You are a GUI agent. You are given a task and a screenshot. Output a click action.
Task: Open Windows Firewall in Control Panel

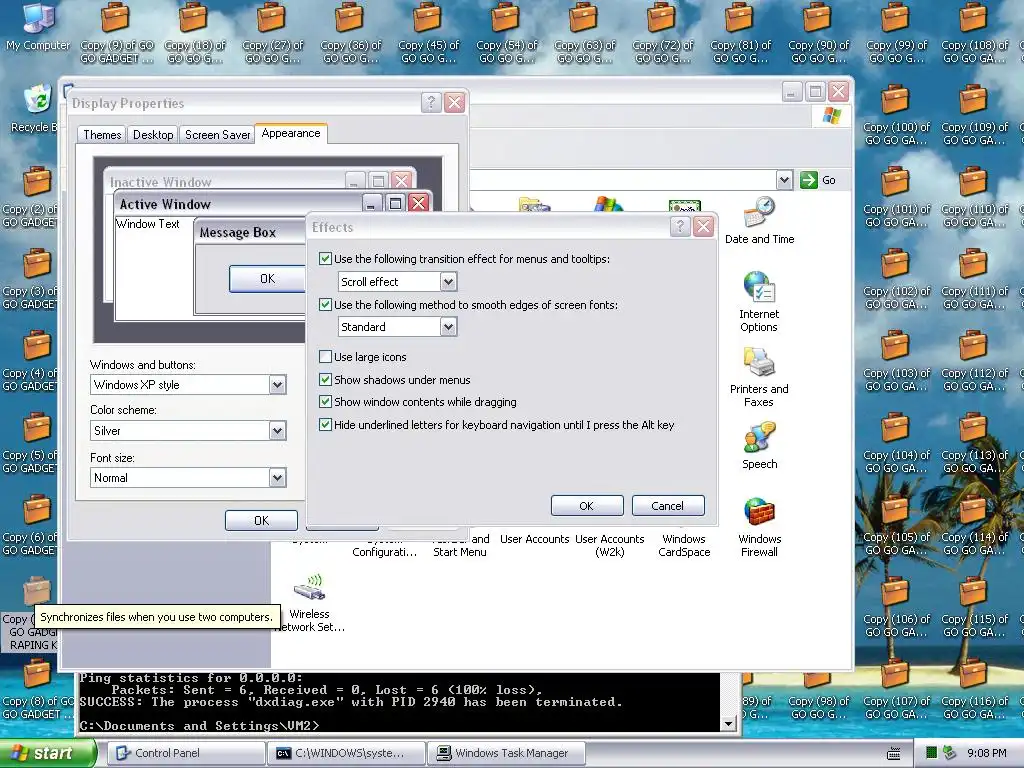coord(760,527)
